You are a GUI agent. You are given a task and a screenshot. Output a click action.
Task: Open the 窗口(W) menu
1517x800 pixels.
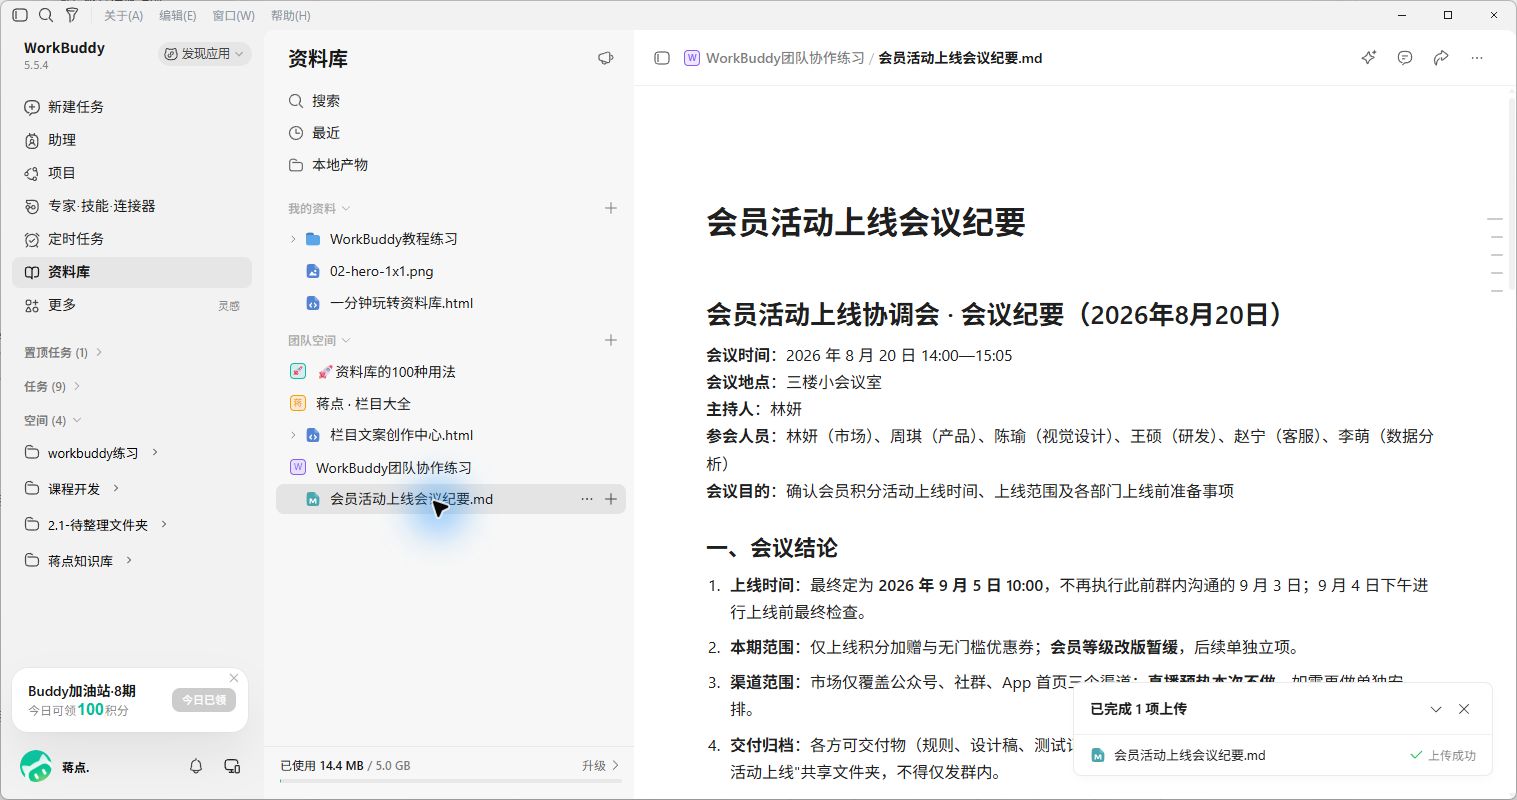[x=234, y=15]
